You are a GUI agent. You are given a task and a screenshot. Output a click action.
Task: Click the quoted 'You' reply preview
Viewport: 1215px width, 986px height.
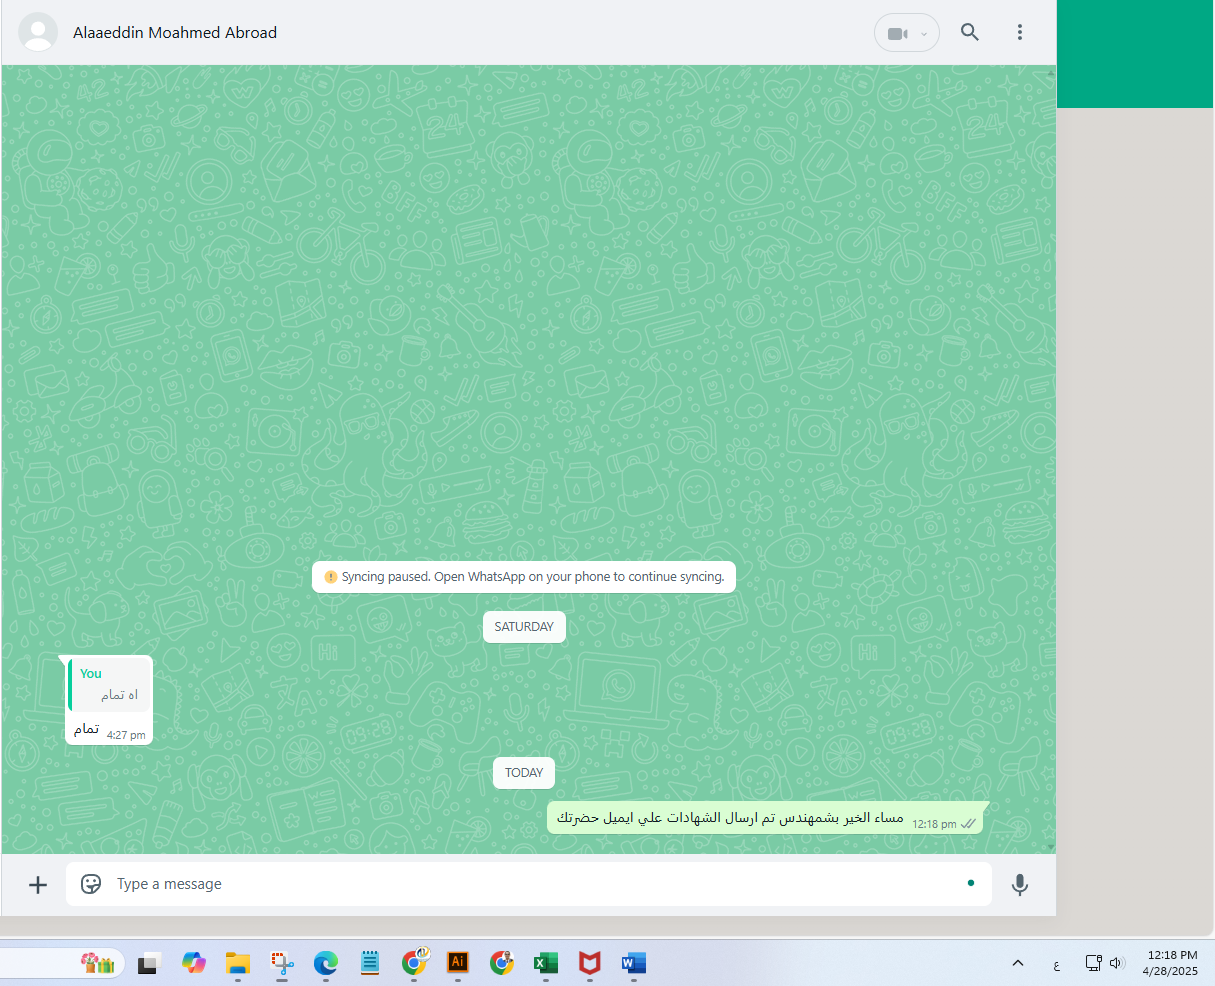(x=109, y=685)
